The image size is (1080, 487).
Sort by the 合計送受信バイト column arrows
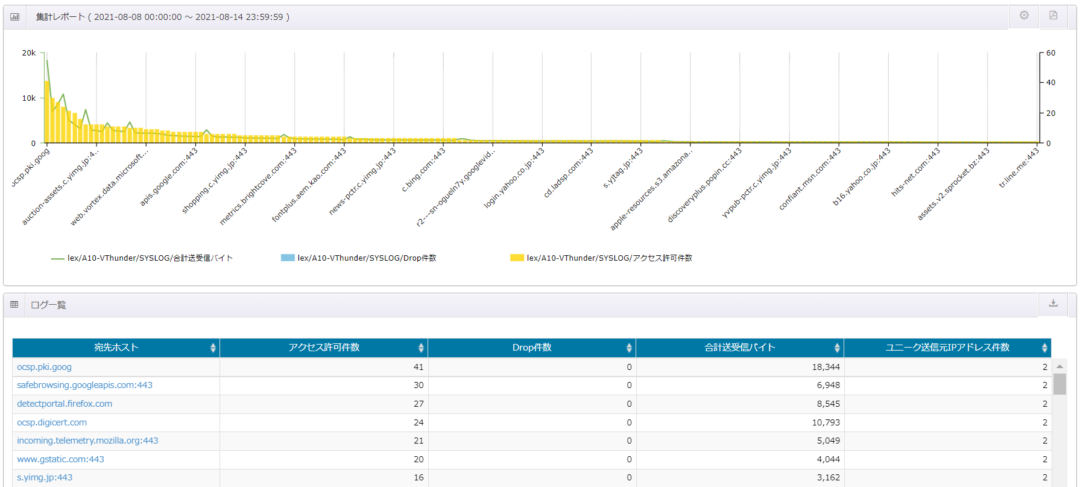coord(837,348)
